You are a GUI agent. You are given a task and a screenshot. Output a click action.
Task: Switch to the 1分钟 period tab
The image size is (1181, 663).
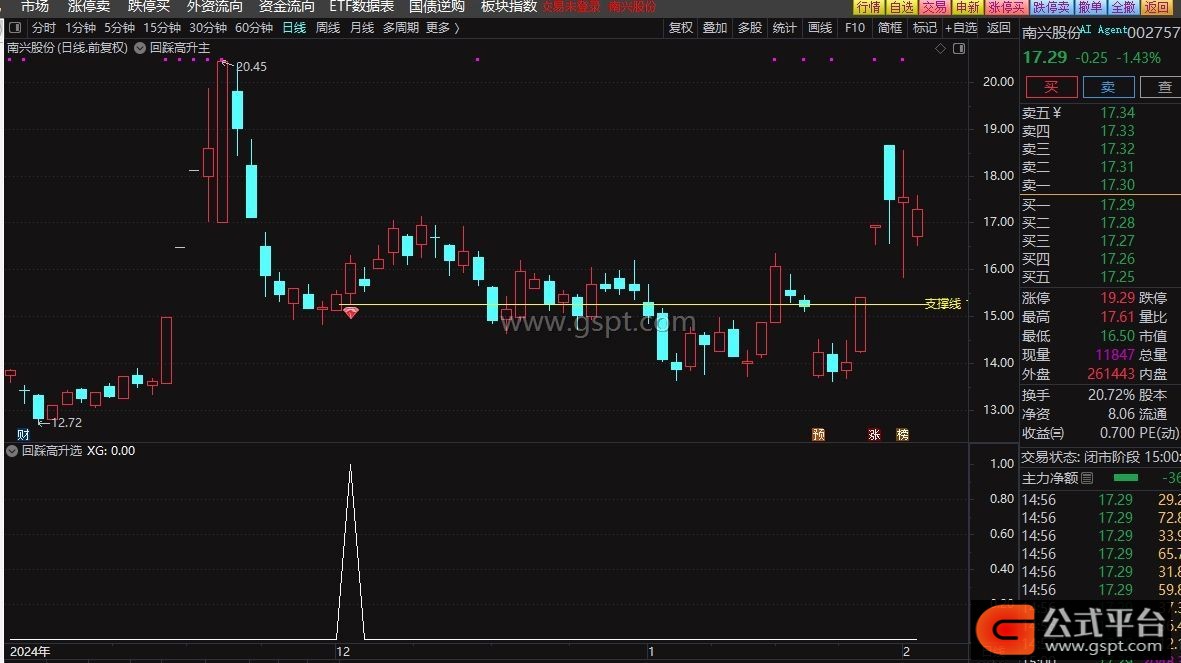(81, 28)
